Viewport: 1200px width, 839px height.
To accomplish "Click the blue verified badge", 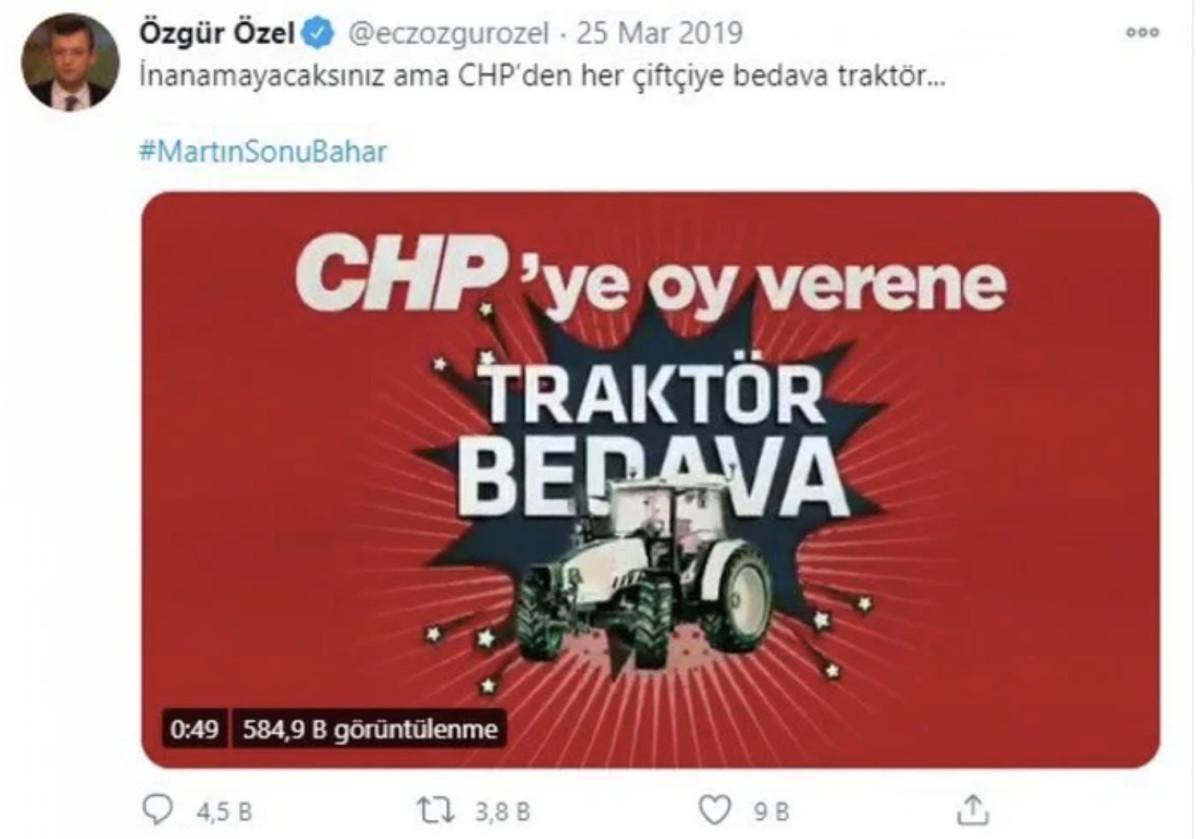I will click(x=319, y=33).
